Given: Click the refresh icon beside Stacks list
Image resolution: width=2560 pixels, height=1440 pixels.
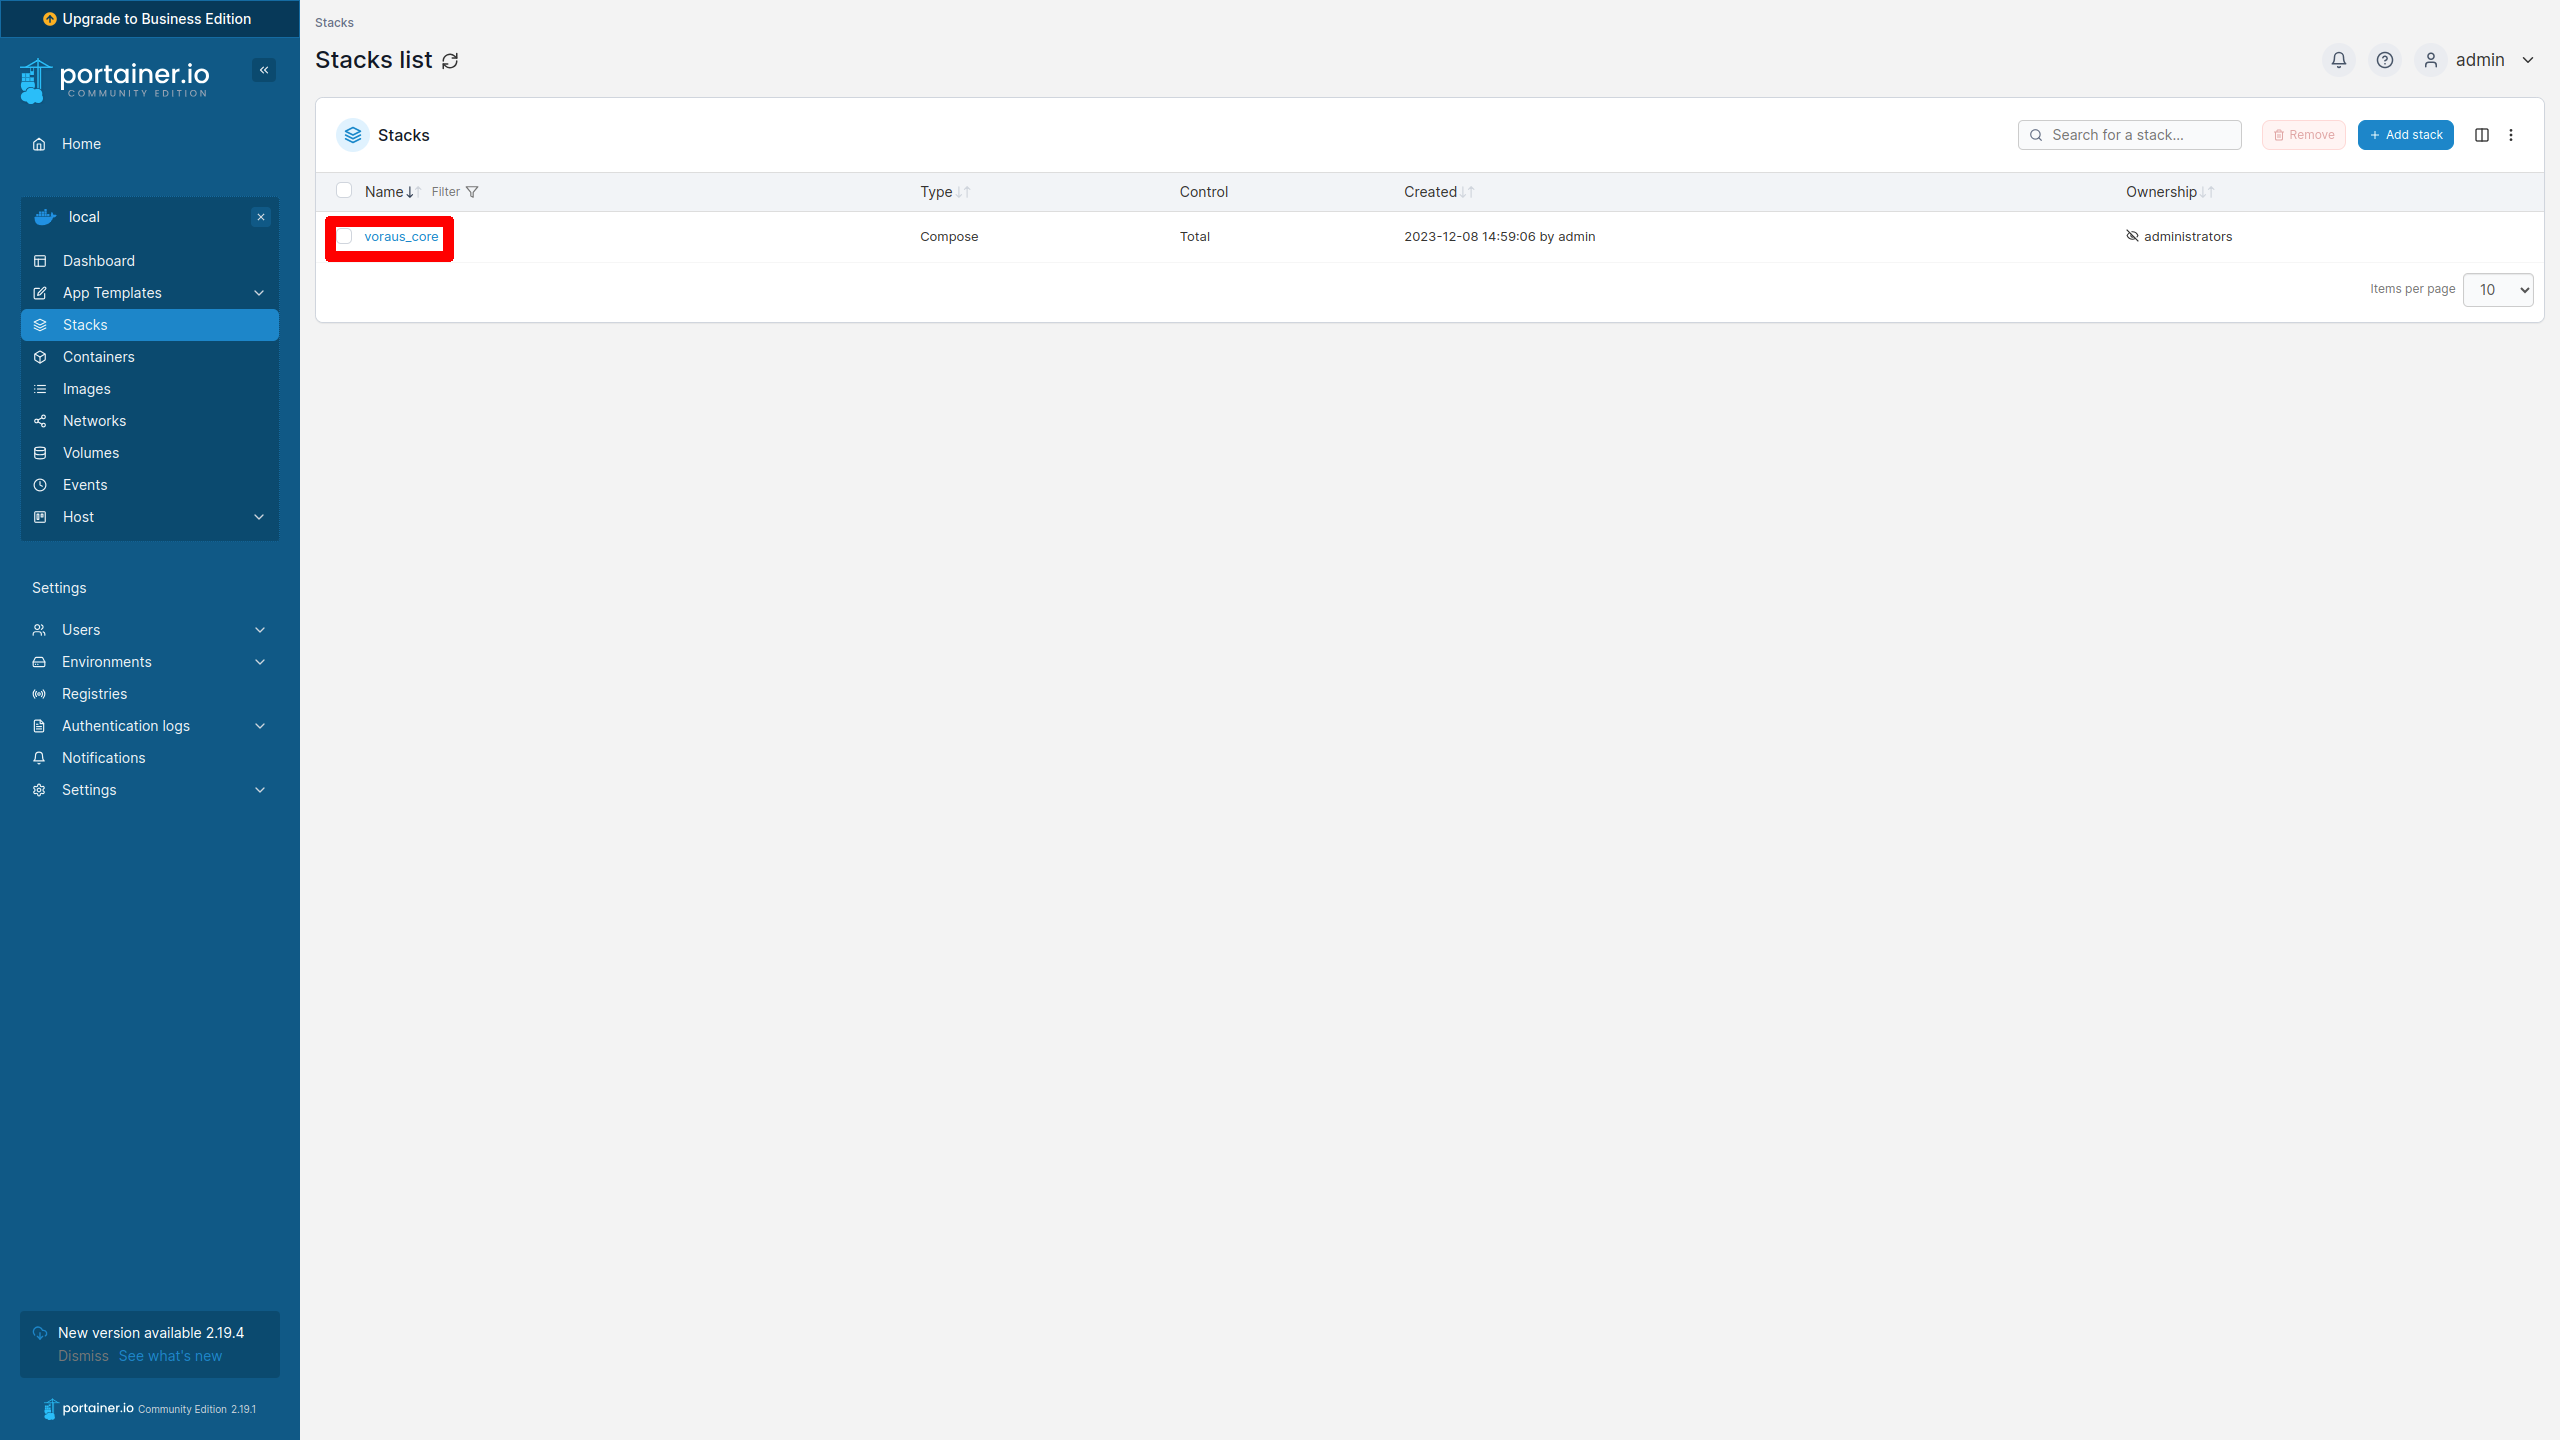Looking at the screenshot, I should [x=450, y=61].
